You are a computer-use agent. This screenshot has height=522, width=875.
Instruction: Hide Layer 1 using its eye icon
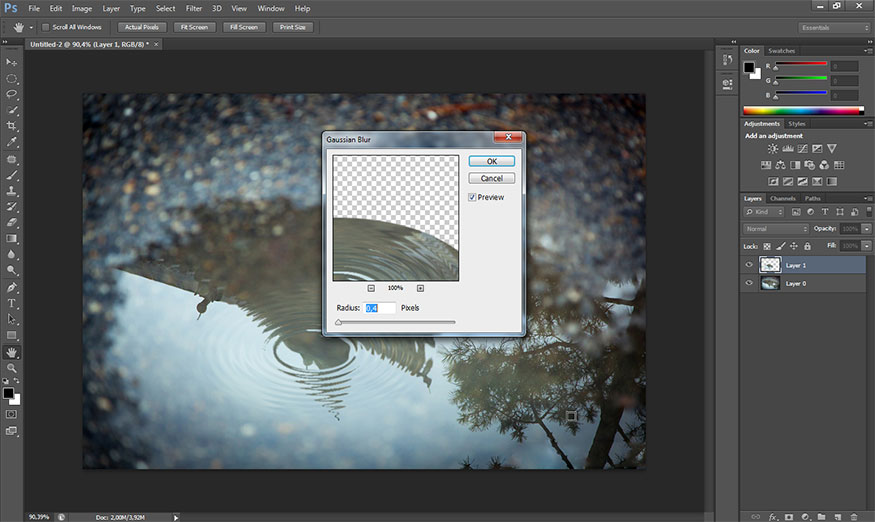click(749, 265)
